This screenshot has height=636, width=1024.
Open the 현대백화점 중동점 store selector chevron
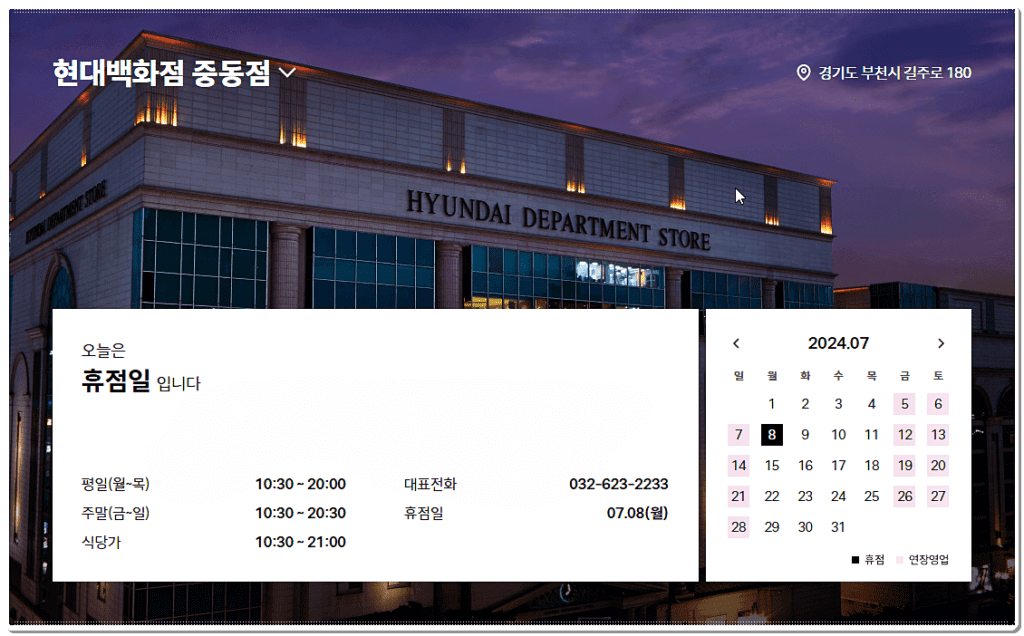pos(288,72)
